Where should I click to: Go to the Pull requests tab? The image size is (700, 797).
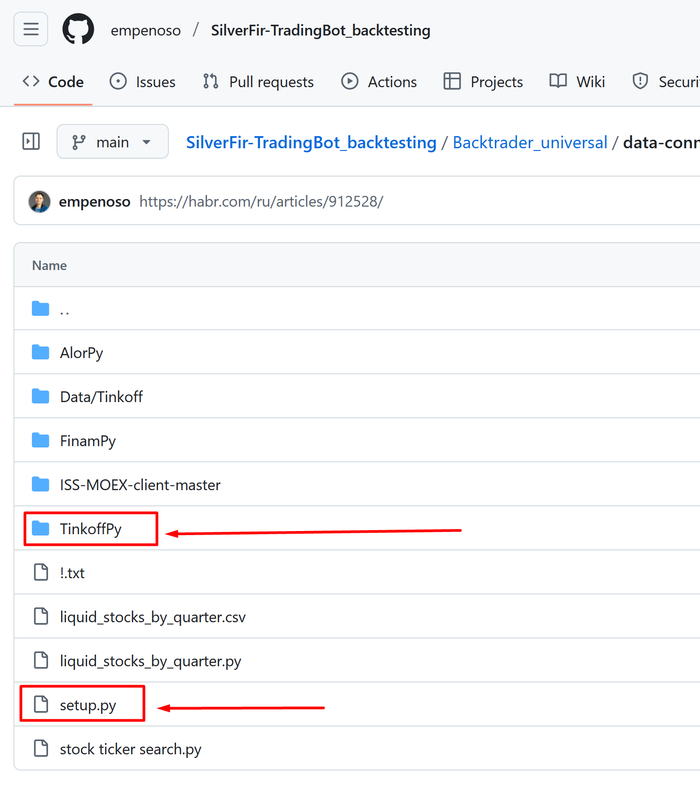pyautogui.click(x=258, y=82)
